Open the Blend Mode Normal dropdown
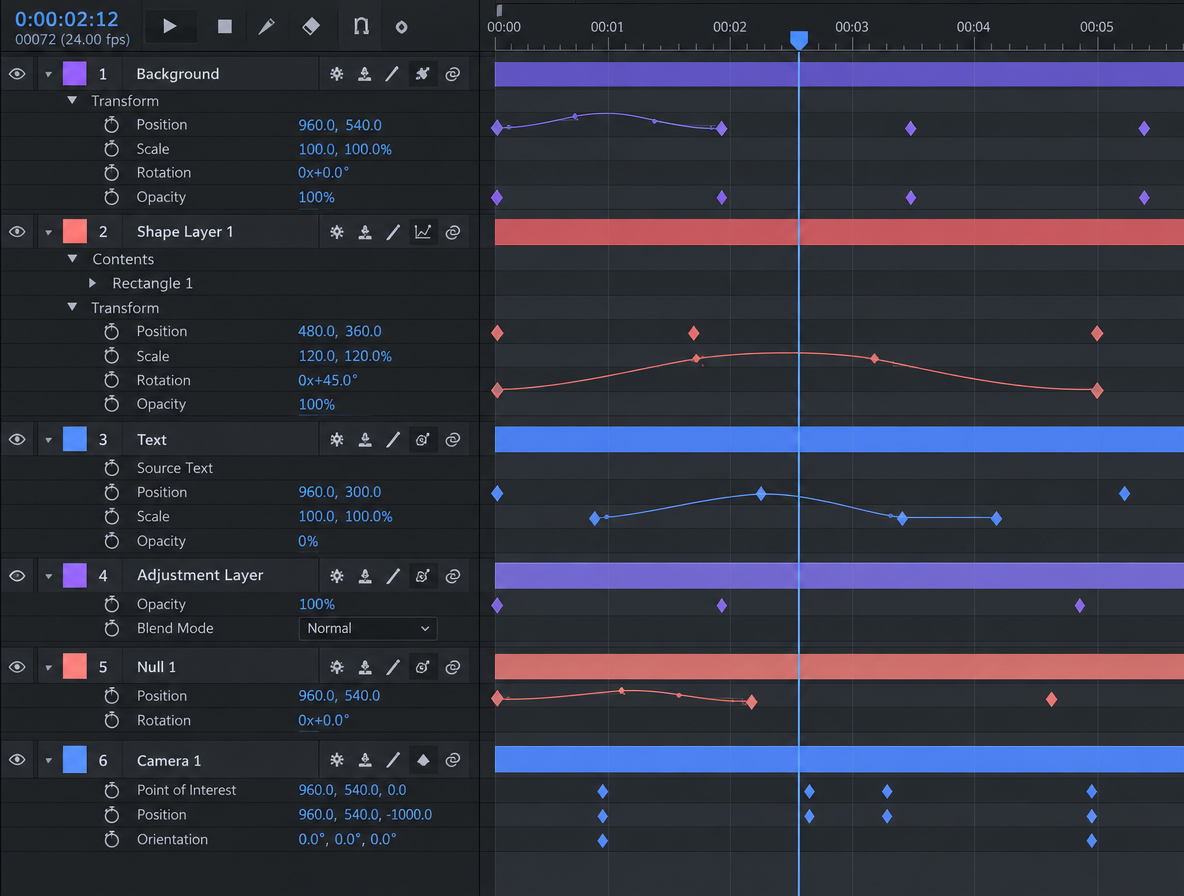Screen dimensions: 1184x896 (368, 628)
